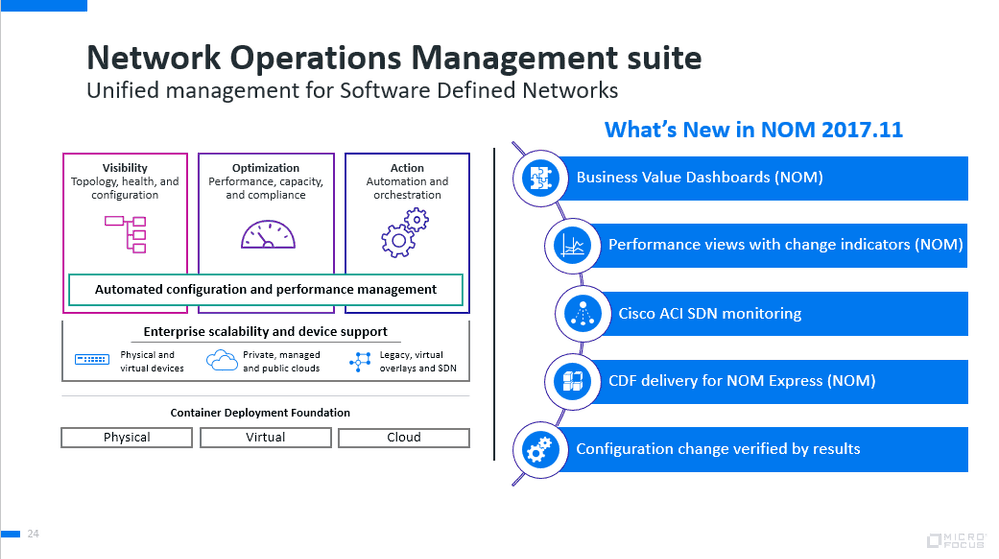Click Automated configuration and performance management box
Screen dimensions: 999x559
tap(265, 290)
